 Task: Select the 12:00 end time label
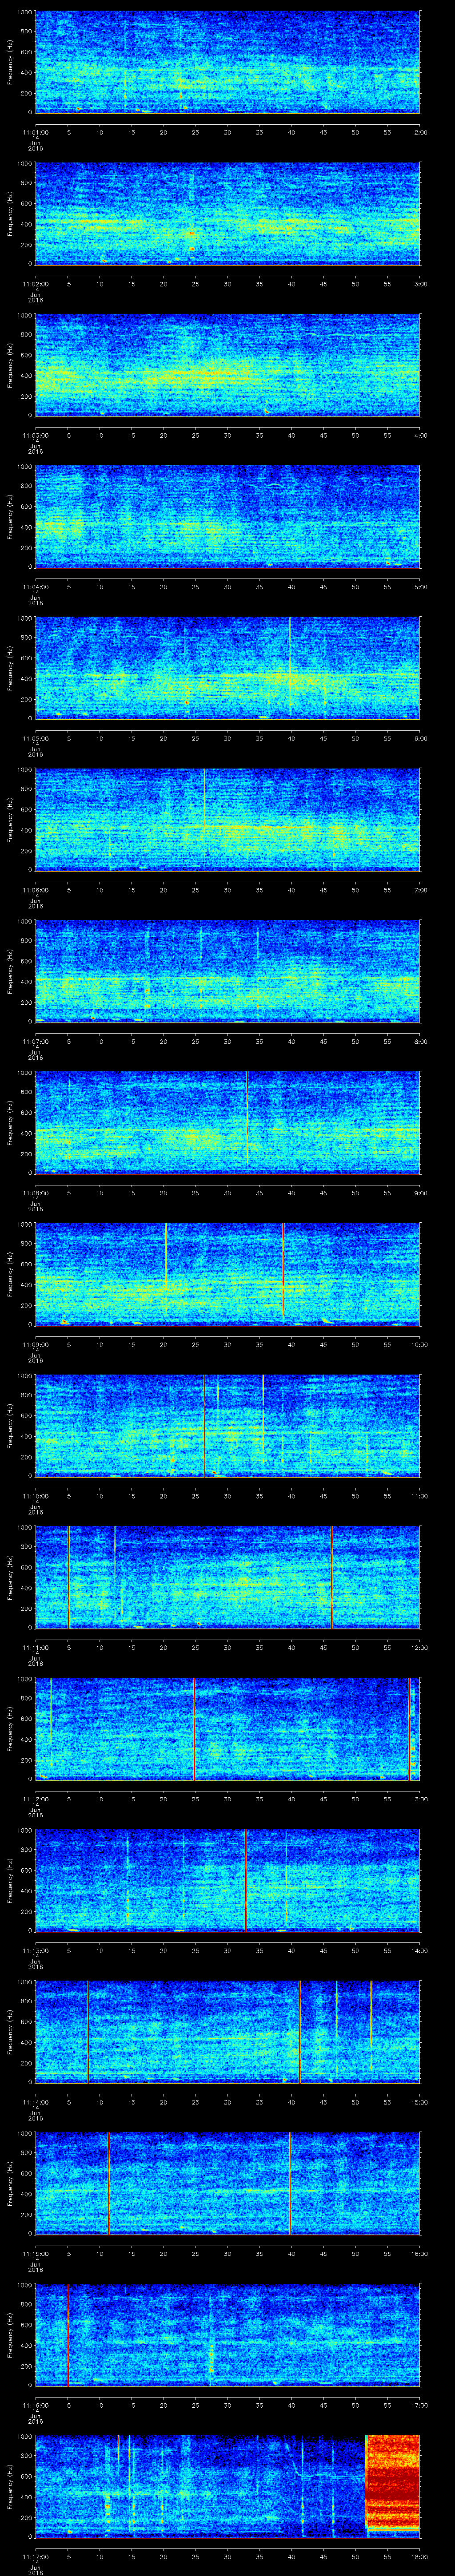tap(420, 1647)
